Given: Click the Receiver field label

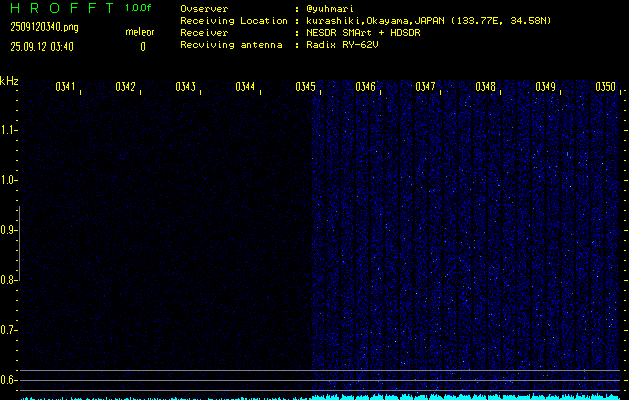Looking at the screenshot, I should (x=204, y=33).
